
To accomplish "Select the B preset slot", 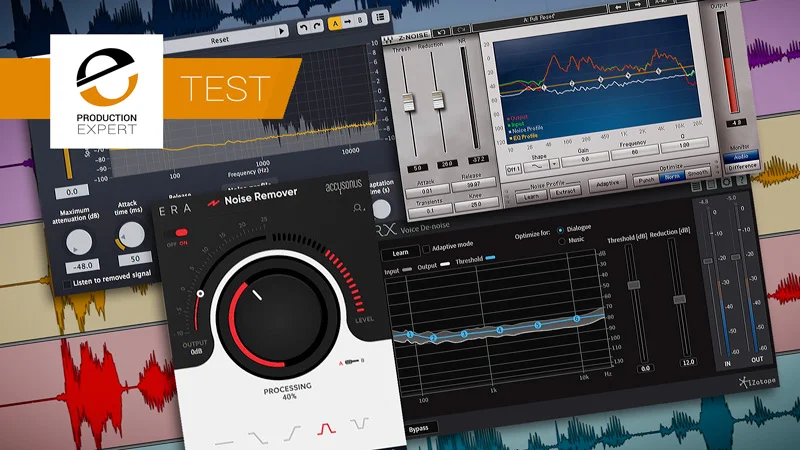I will pos(360,20).
